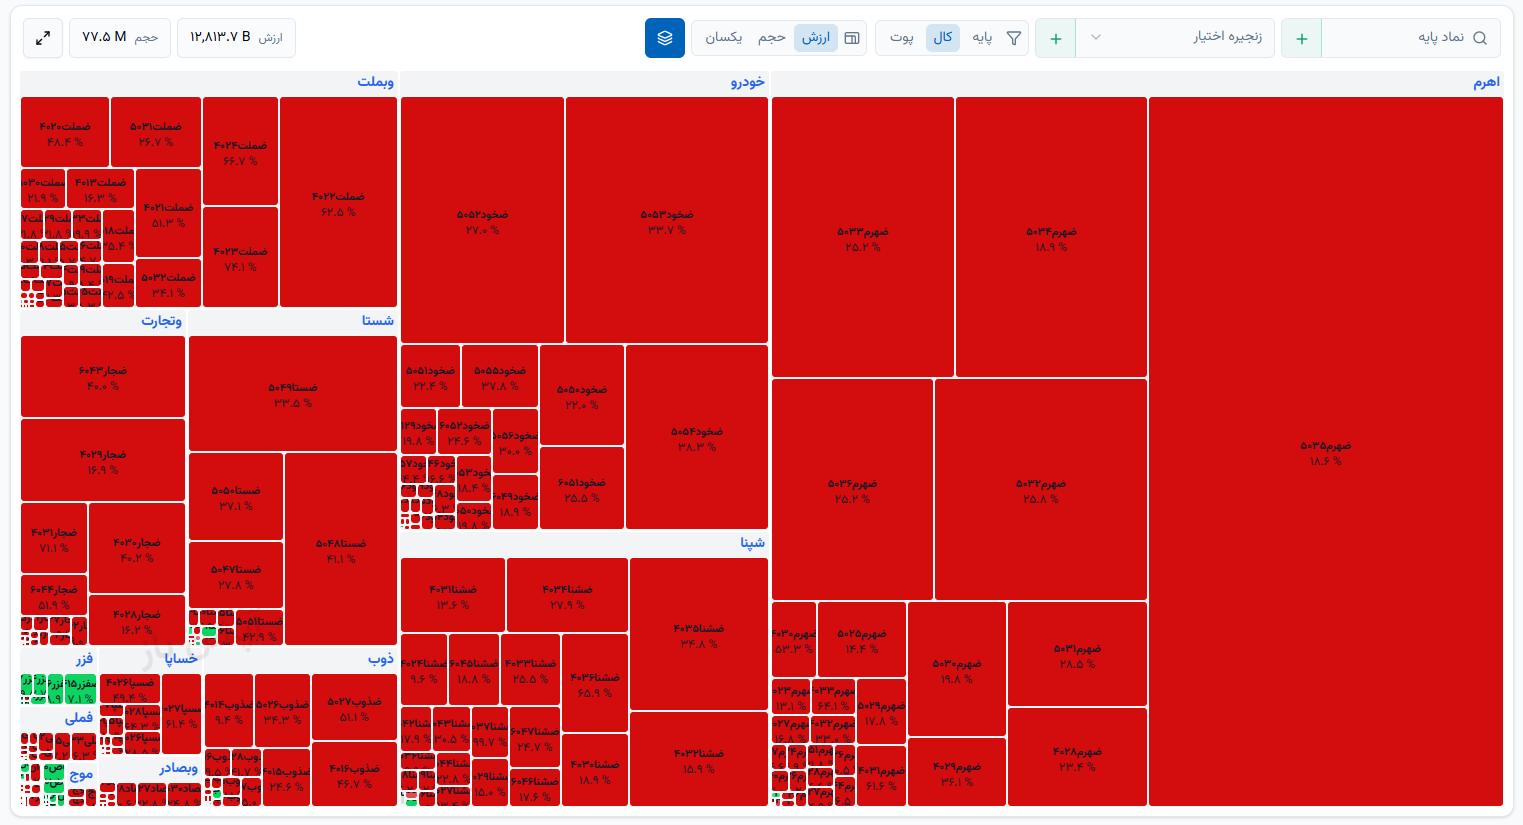
Task: Click the layout sizing icon near ارزش
Action: pos(852,38)
